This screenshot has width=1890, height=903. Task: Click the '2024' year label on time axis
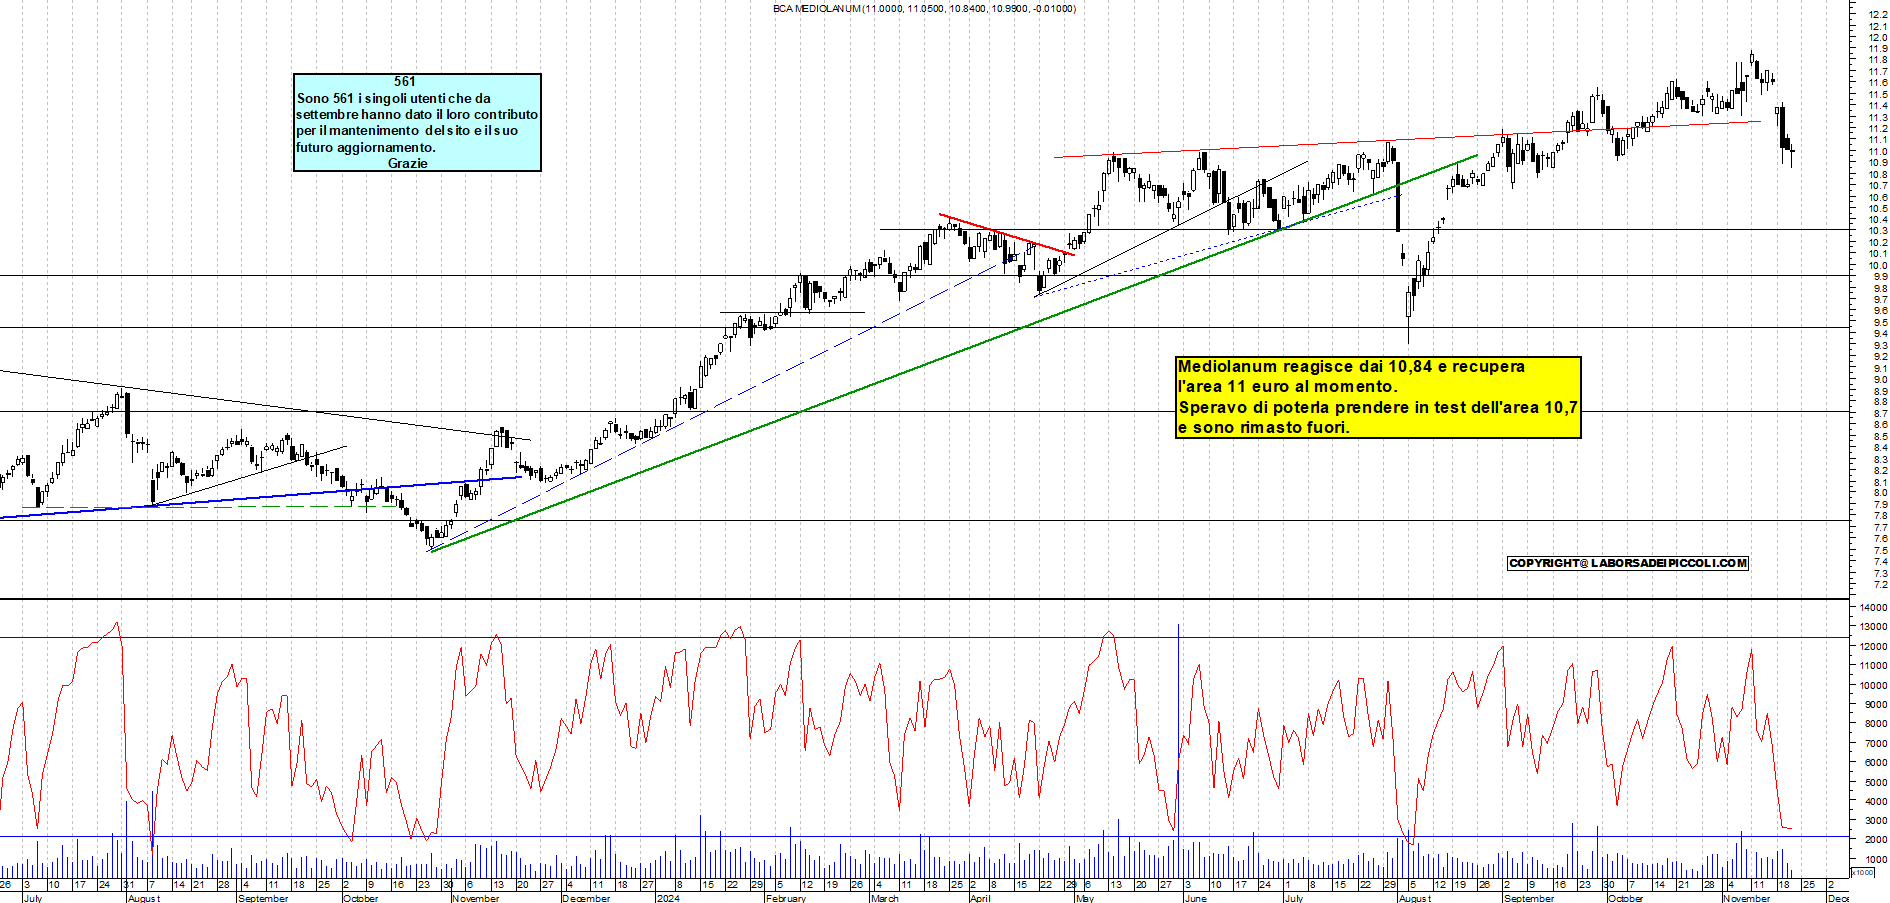tap(668, 898)
